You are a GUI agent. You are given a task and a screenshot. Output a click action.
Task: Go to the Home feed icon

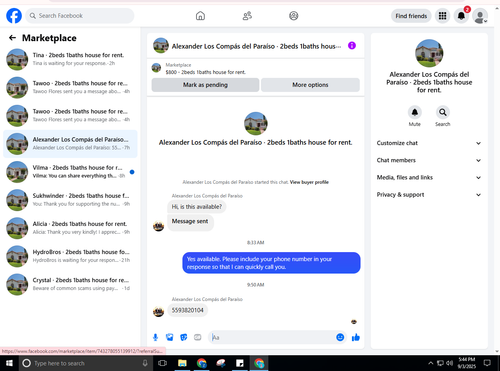tap(200, 16)
